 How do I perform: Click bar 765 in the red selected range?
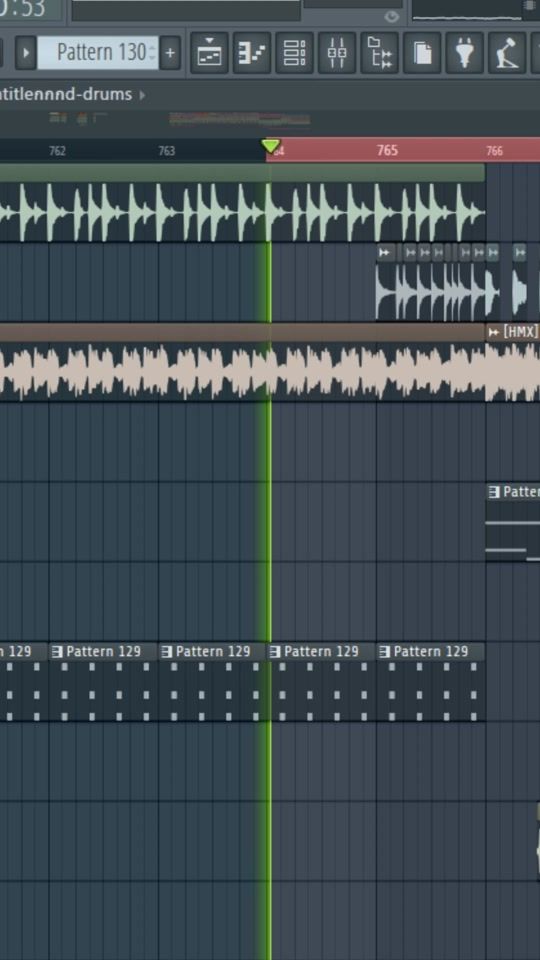387,150
